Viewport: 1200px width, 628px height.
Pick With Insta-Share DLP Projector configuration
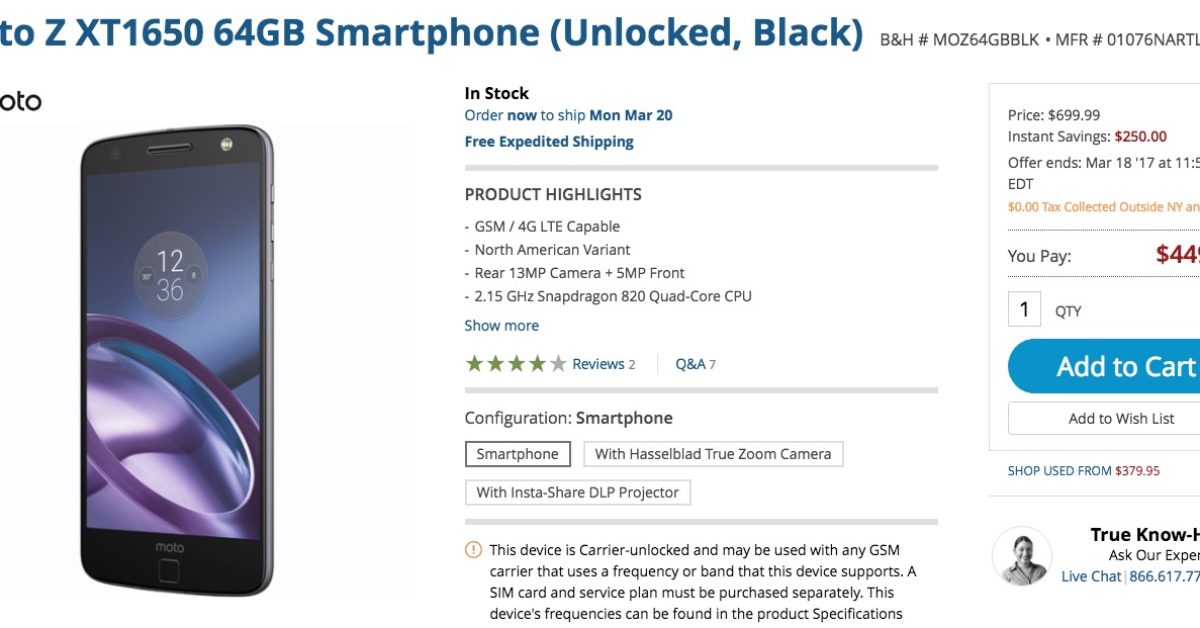tap(577, 492)
